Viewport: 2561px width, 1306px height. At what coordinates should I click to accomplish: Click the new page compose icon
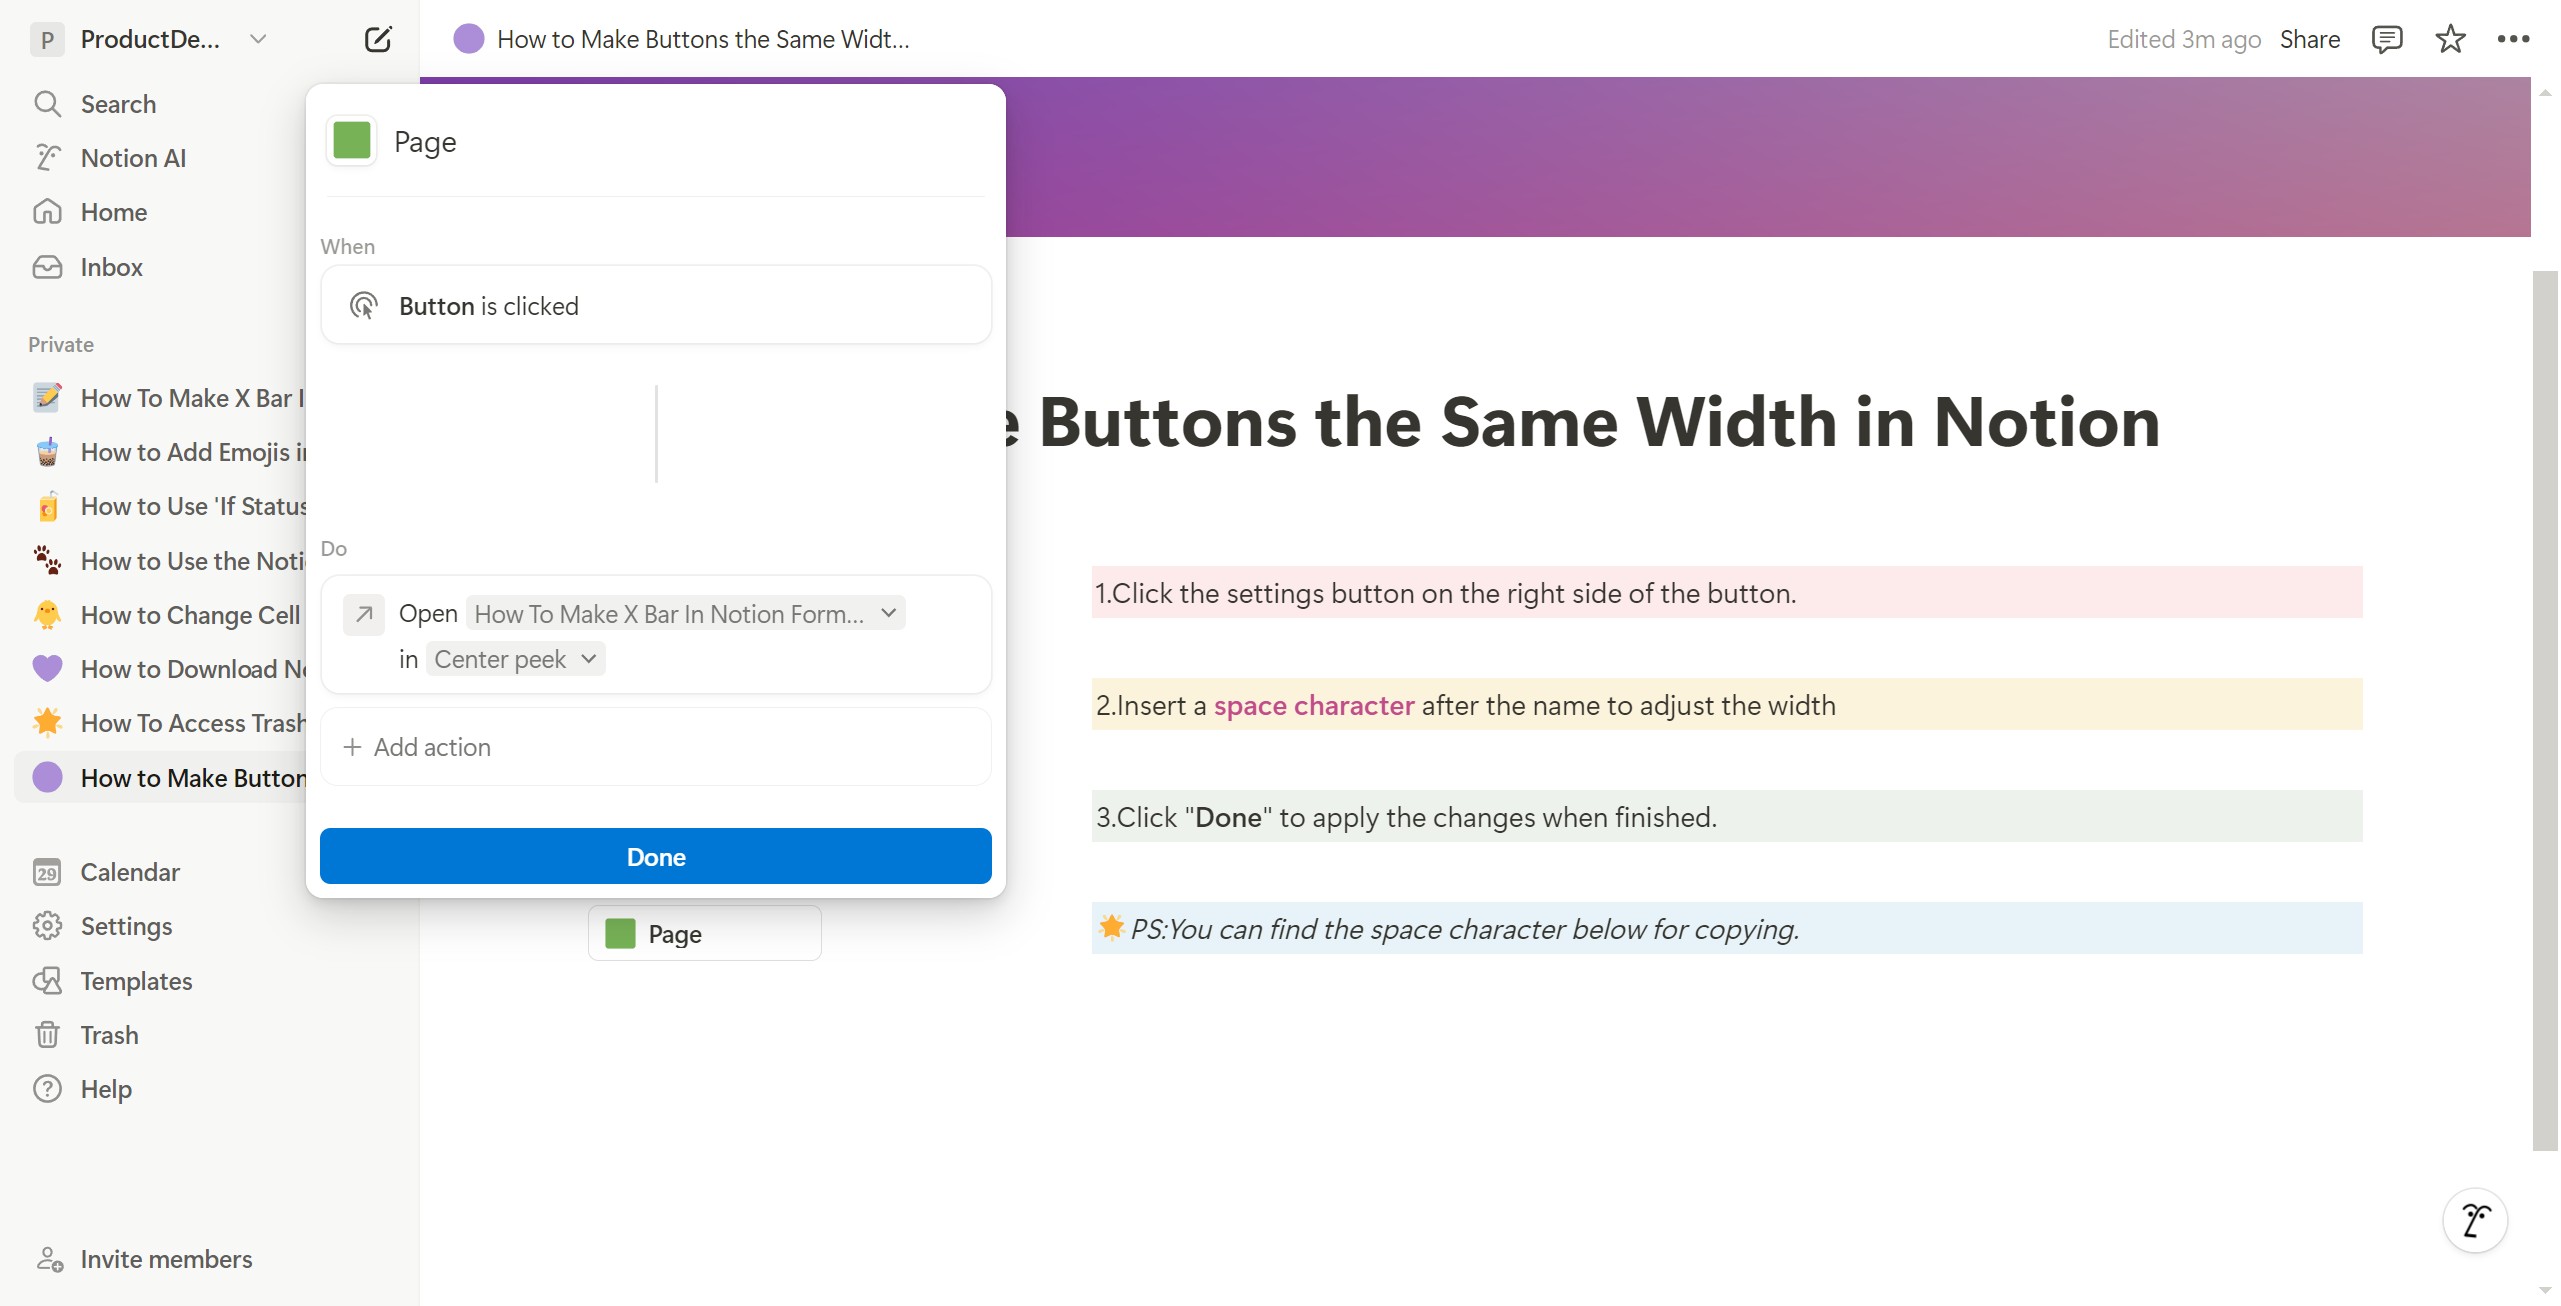378,39
